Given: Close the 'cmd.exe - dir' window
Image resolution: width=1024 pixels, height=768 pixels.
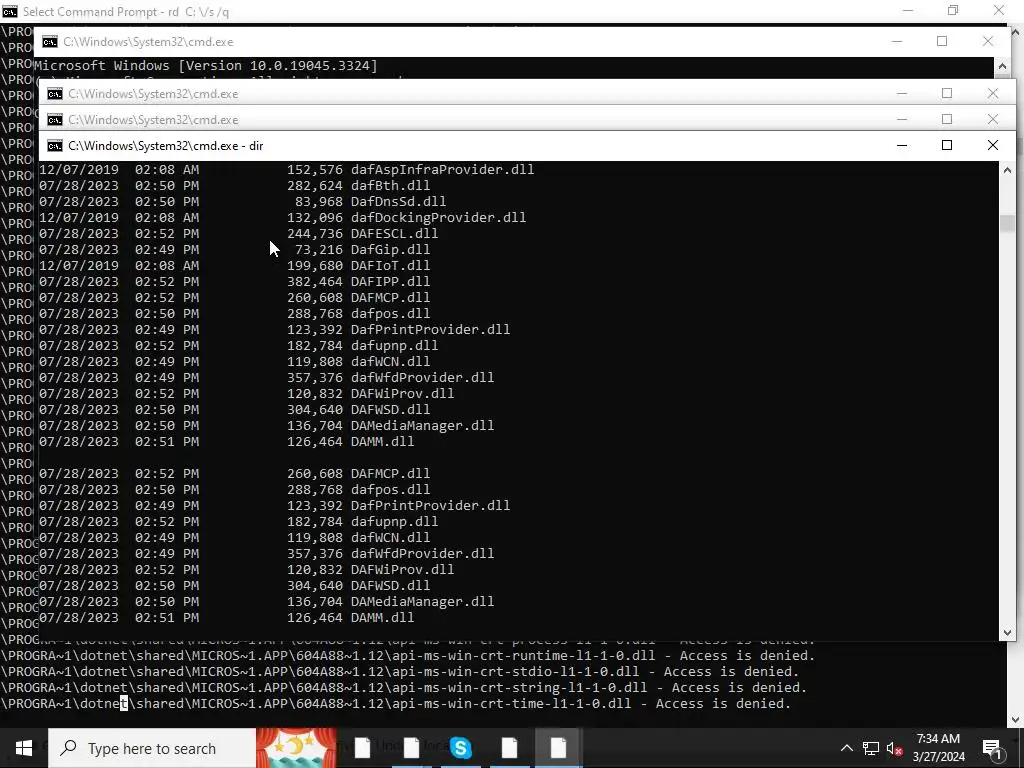Looking at the screenshot, I should click(x=993, y=145).
